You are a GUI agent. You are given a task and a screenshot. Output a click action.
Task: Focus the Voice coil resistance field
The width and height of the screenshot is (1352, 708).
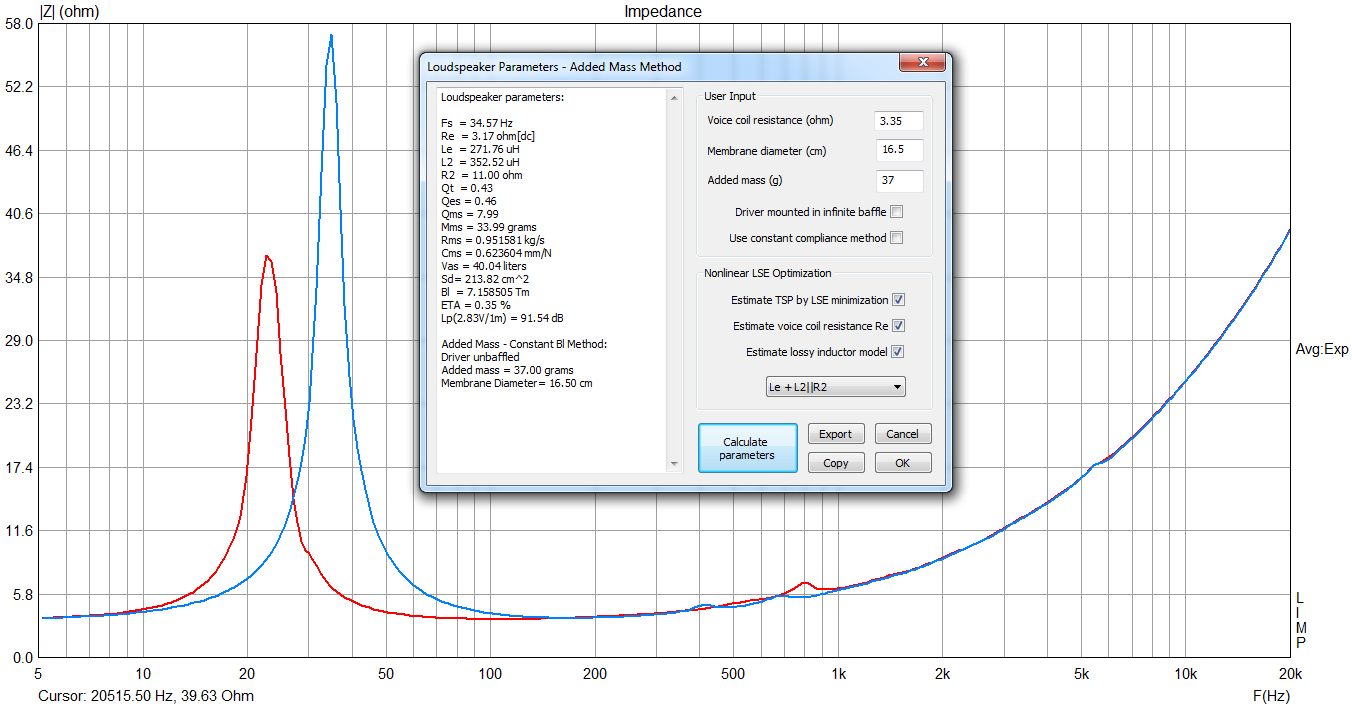898,120
